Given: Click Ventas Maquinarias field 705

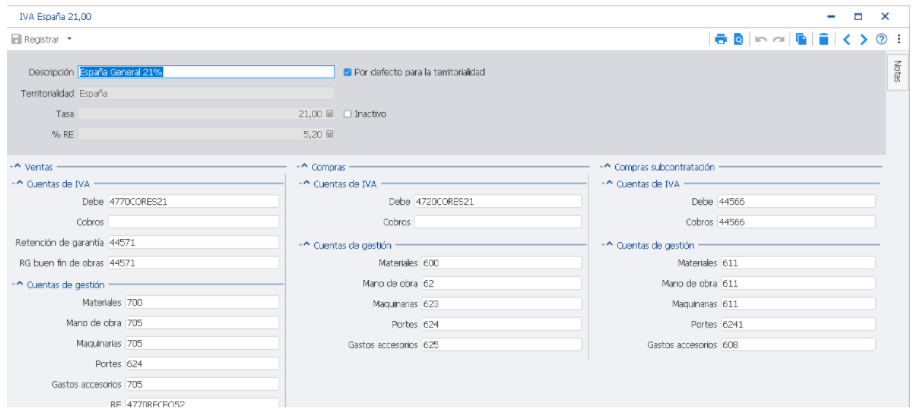Looking at the screenshot, I should [202, 343].
